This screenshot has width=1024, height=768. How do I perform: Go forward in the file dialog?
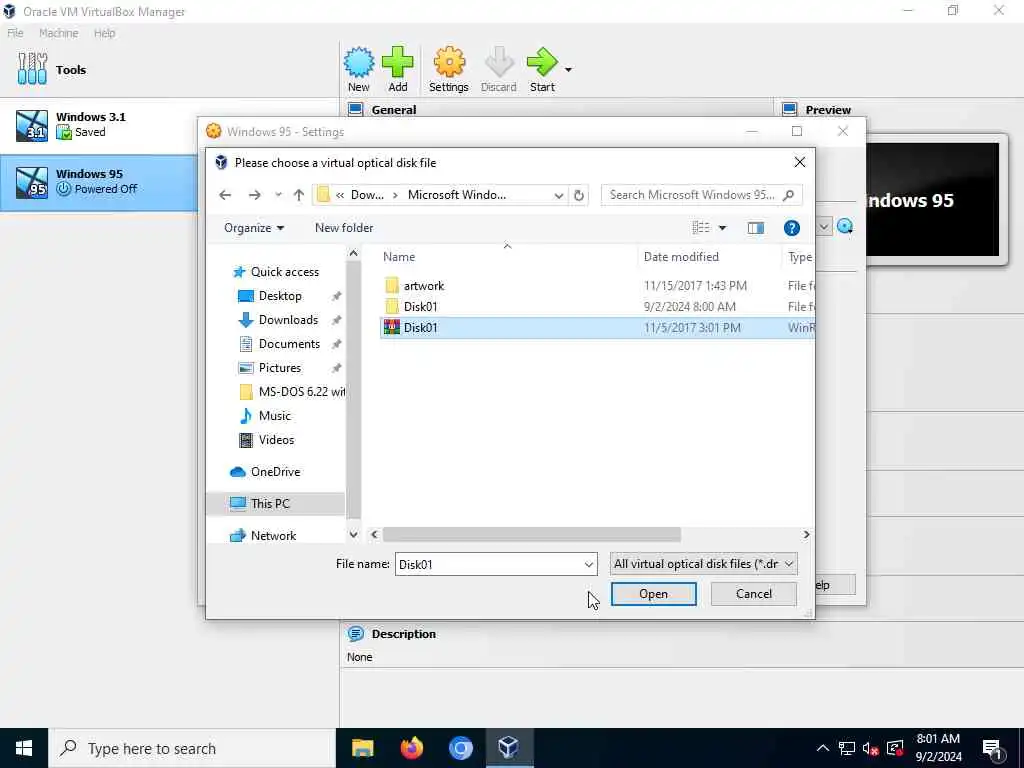tap(255, 195)
